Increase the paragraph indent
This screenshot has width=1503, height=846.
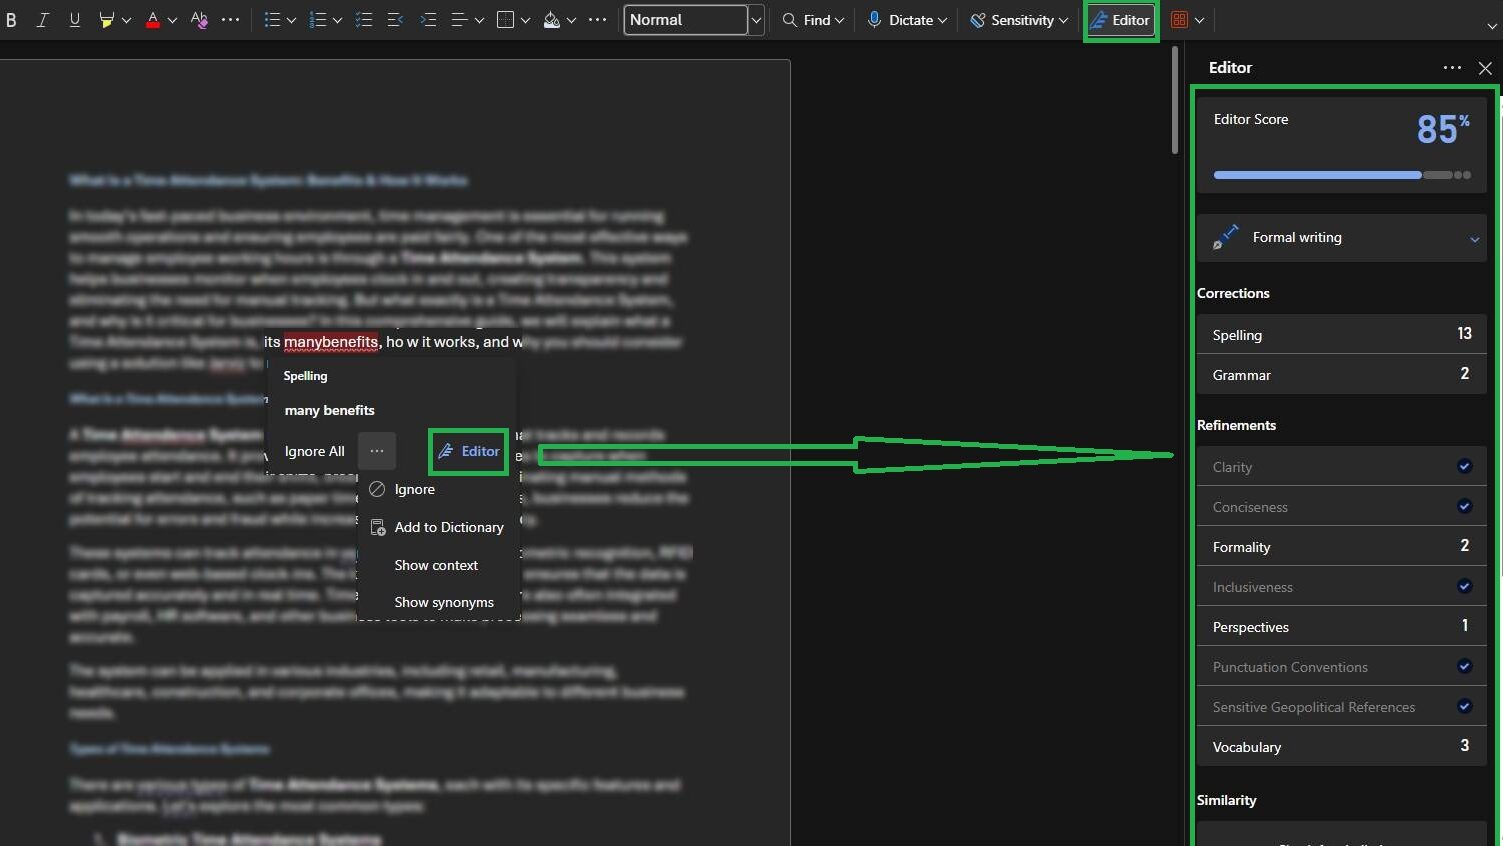428,20
